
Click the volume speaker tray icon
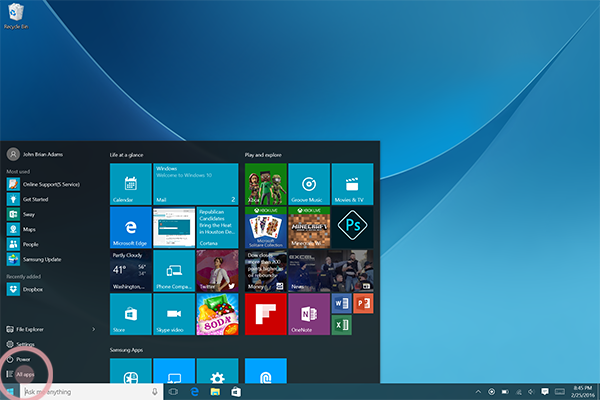(x=531, y=392)
